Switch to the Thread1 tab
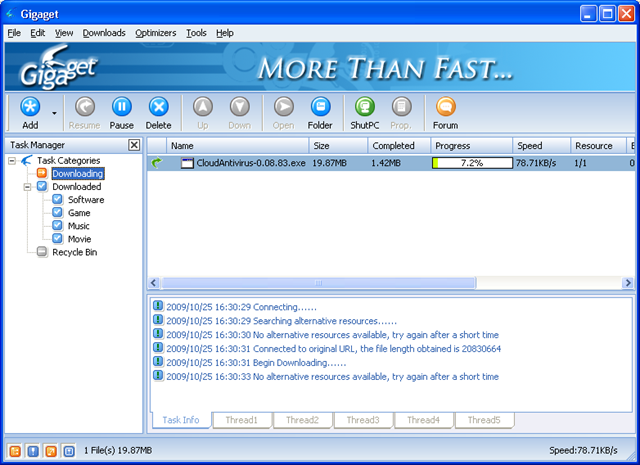The height and width of the screenshot is (465, 640). tap(242, 420)
